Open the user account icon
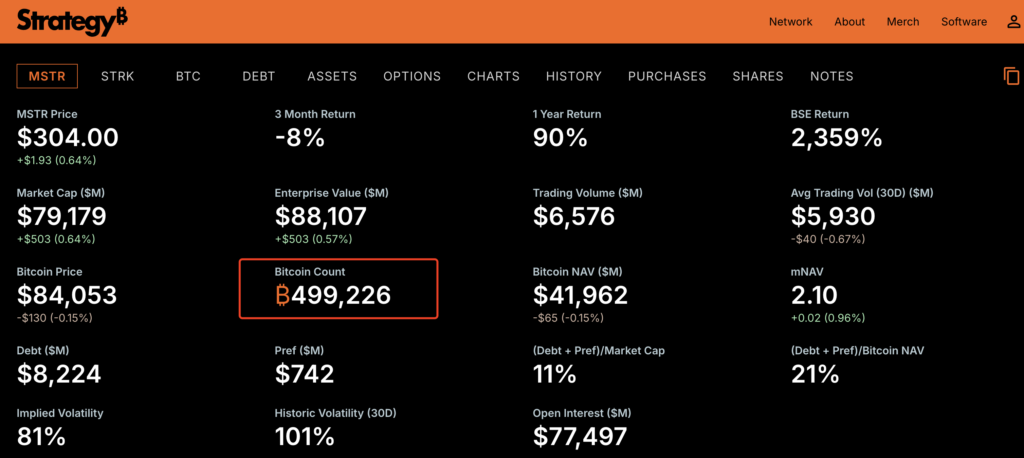The image size is (1024, 458). 1013,22
